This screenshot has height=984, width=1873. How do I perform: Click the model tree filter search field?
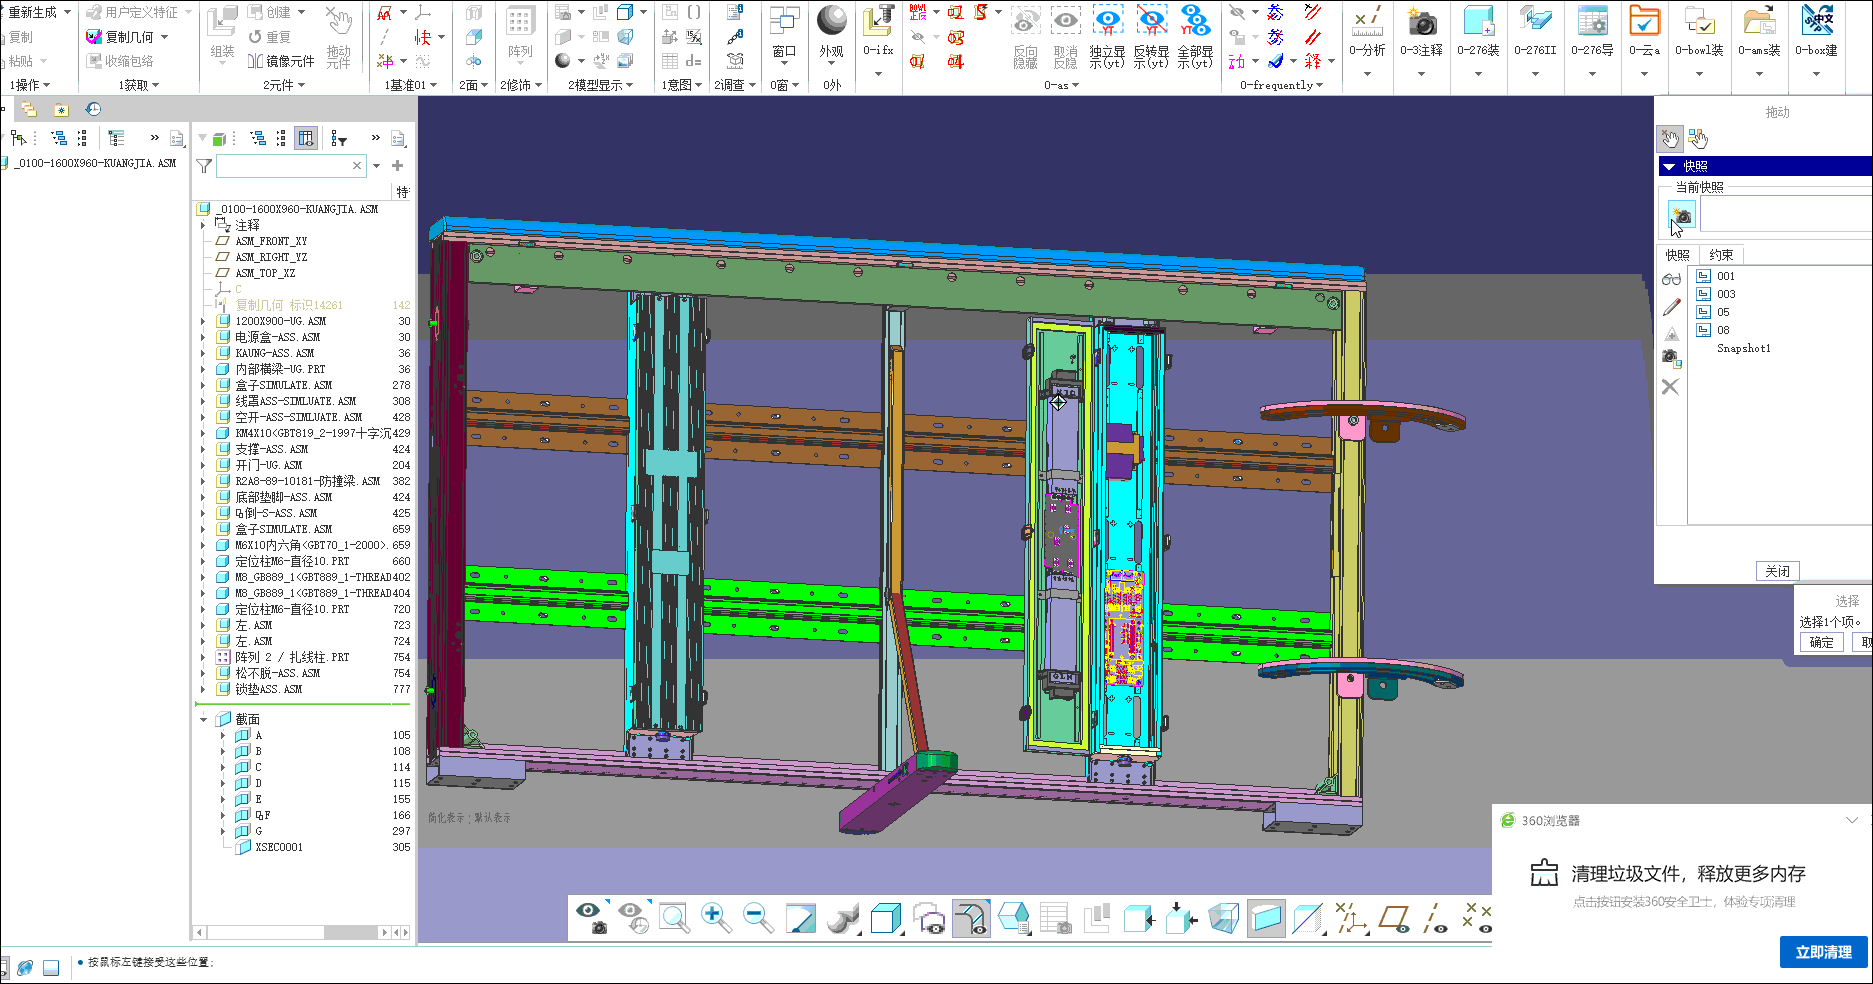pos(285,166)
